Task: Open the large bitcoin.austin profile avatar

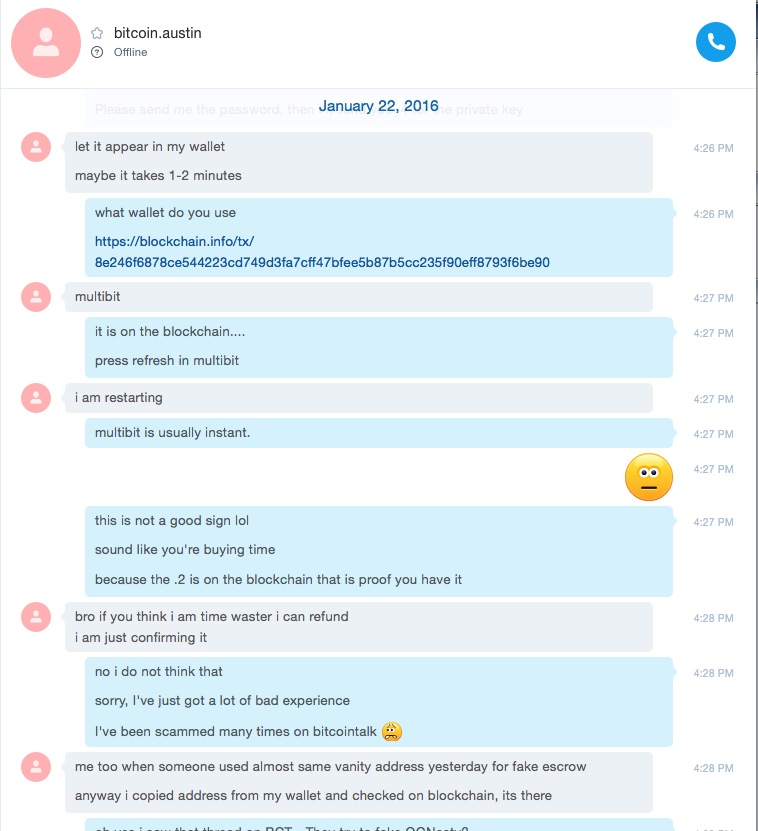Action: click(46, 43)
